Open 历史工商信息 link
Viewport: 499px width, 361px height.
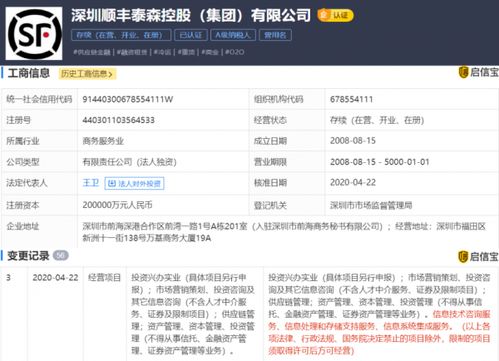coord(87,74)
